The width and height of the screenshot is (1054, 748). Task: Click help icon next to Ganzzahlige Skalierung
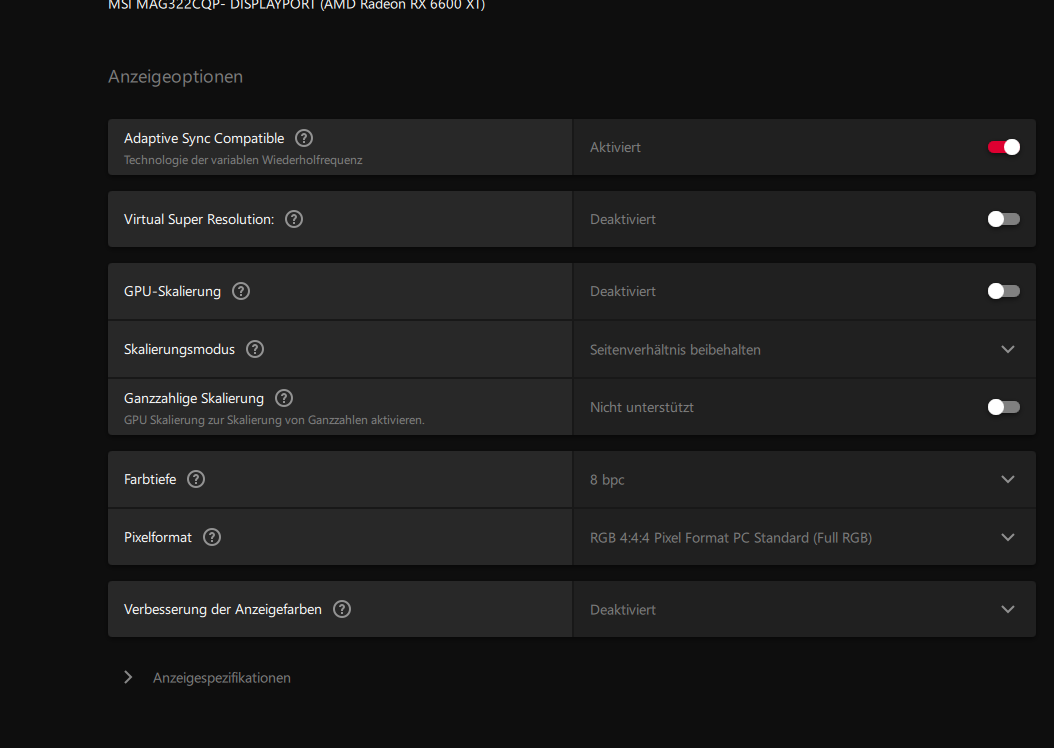click(284, 398)
